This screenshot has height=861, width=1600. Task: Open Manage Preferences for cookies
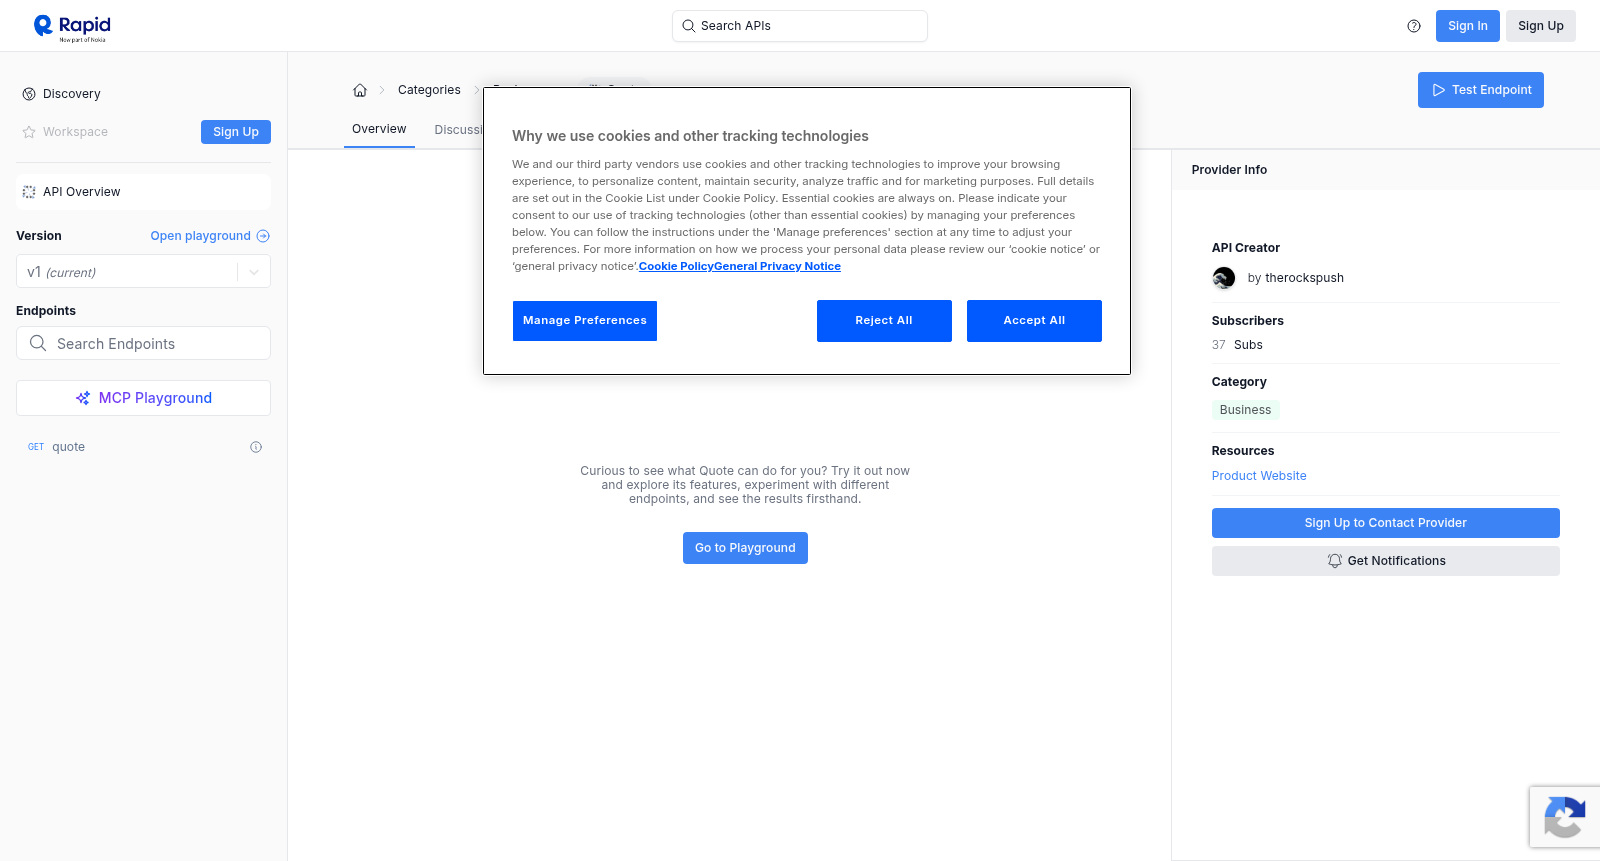pos(585,321)
